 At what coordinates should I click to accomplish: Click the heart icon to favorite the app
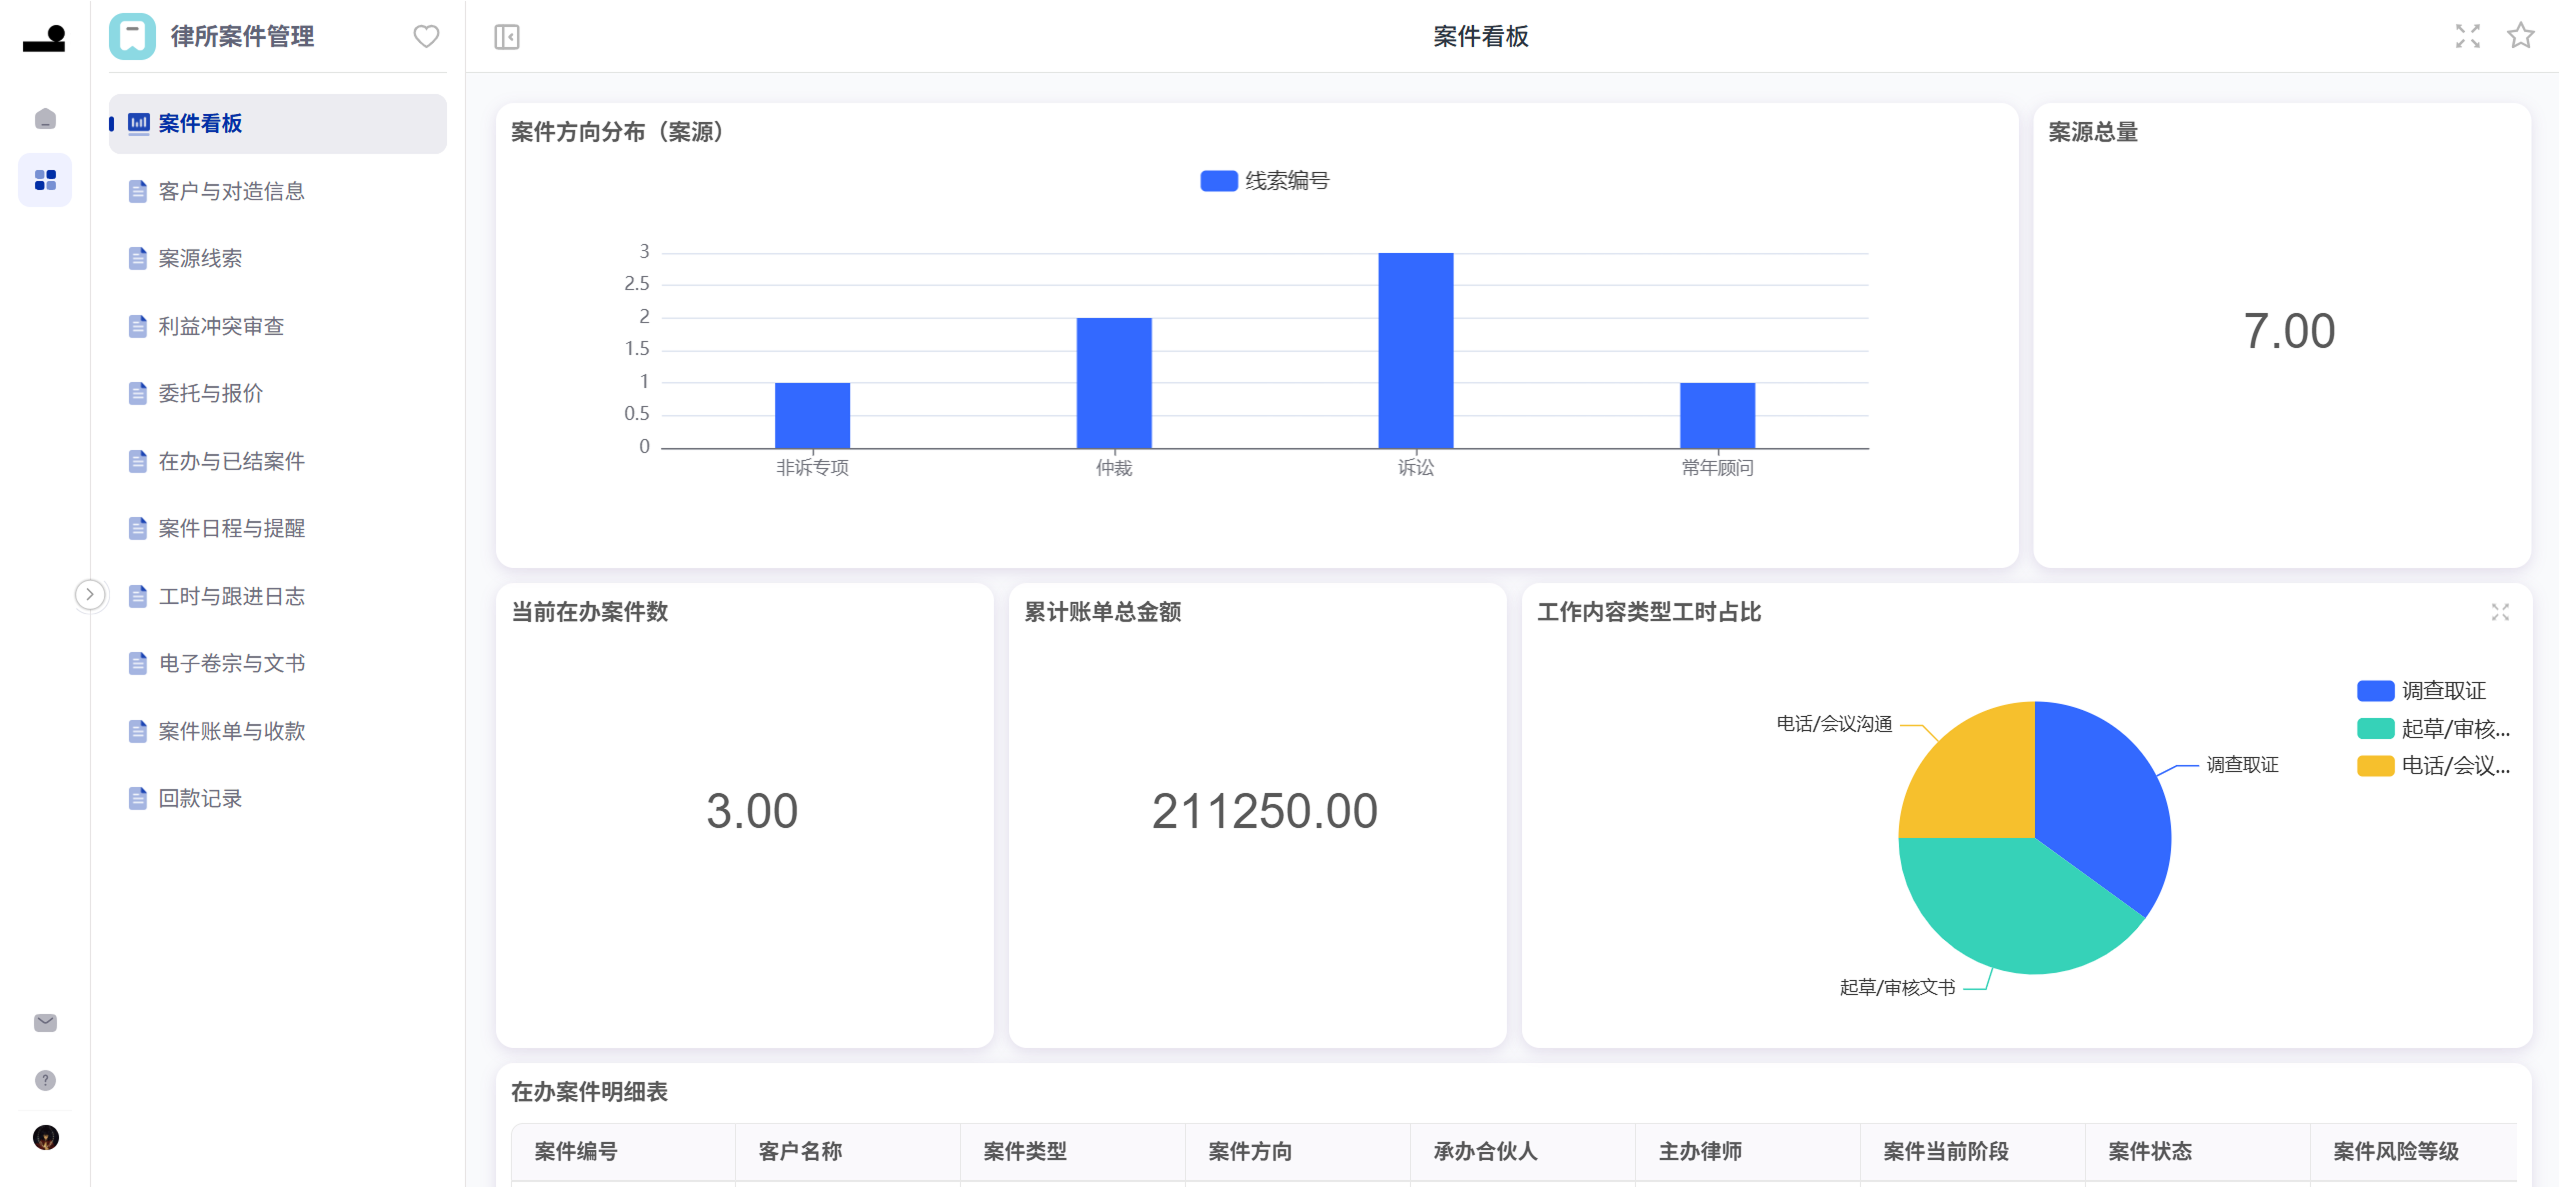tap(425, 36)
